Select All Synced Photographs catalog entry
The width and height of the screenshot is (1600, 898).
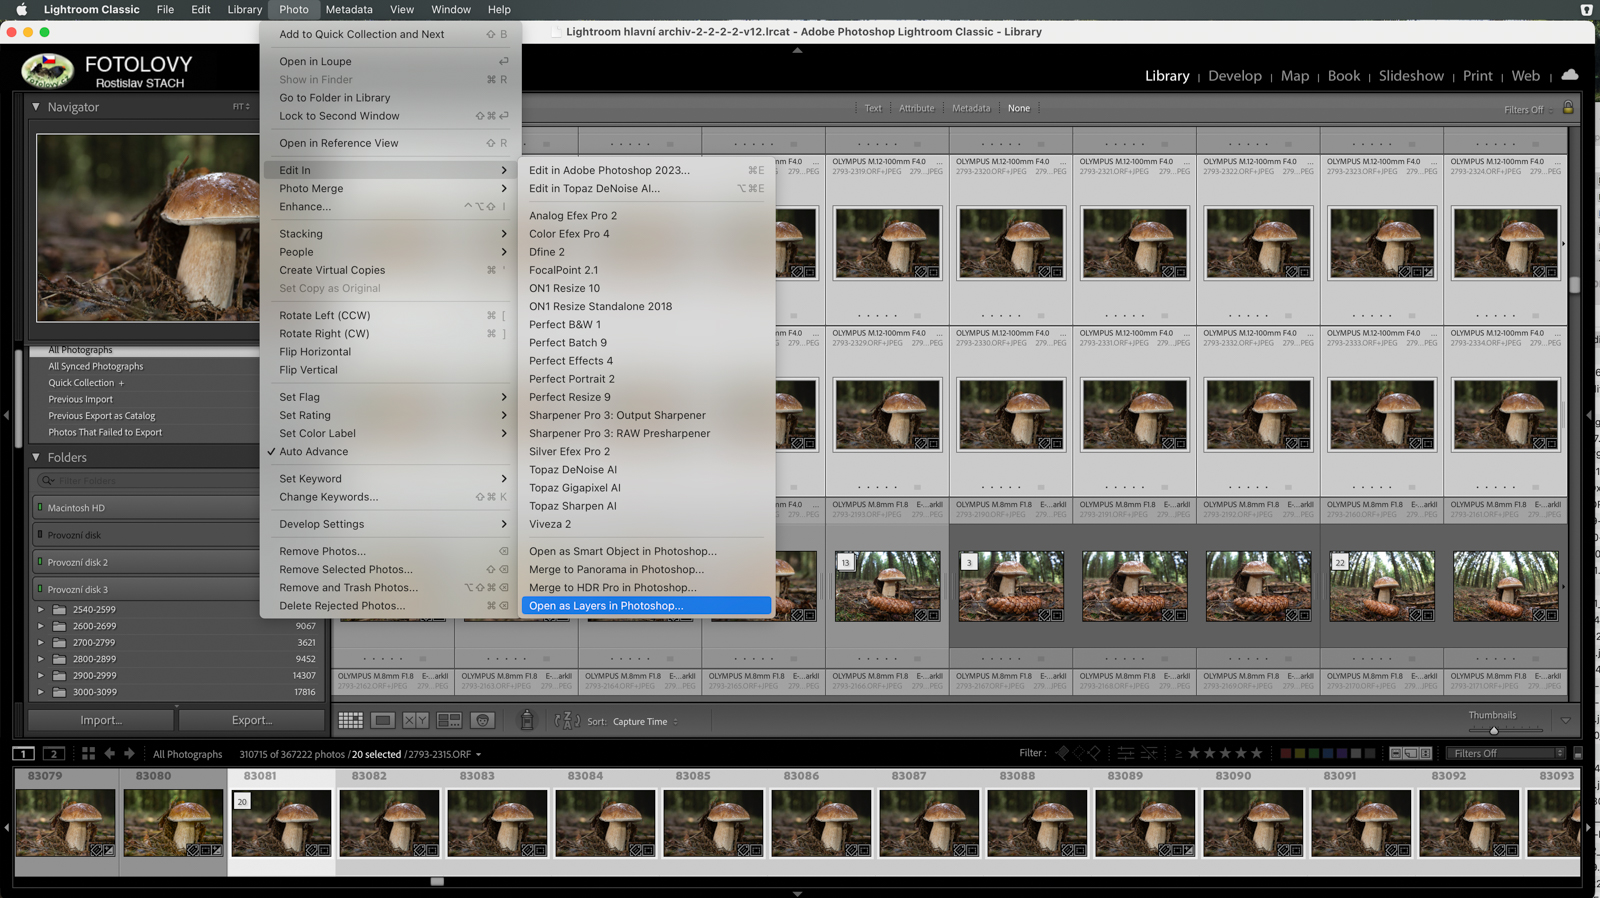tap(96, 366)
